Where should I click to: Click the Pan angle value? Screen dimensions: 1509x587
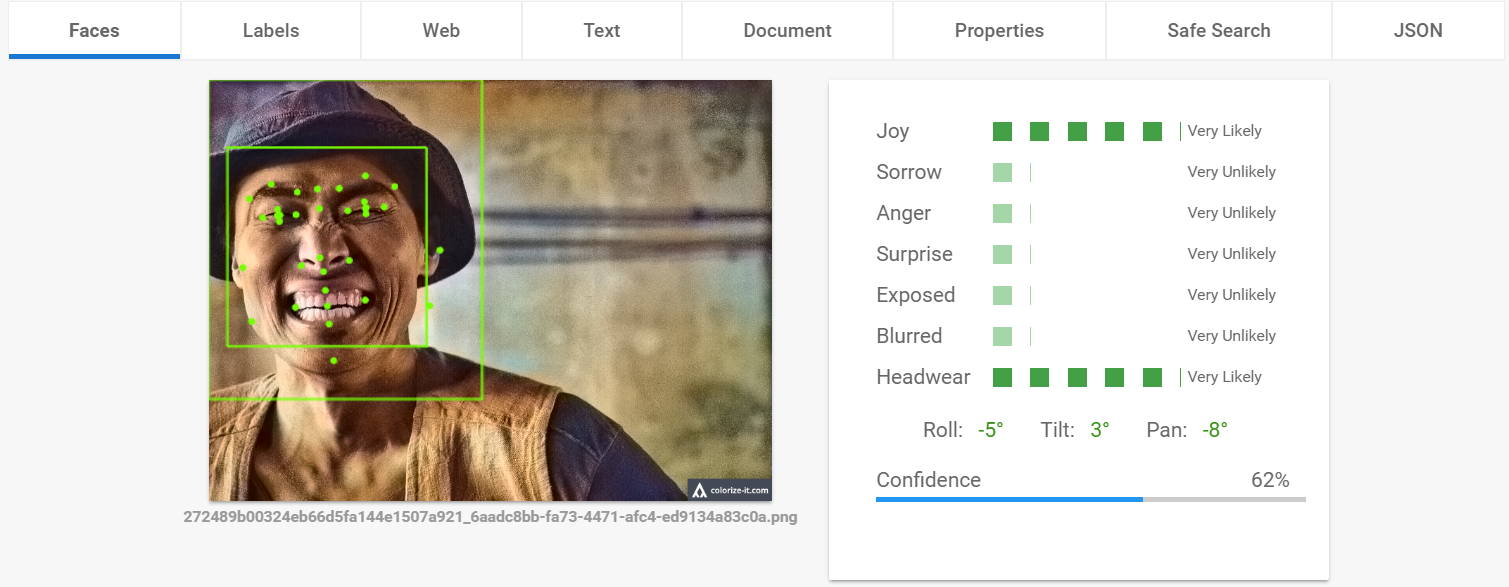[x=1214, y=430]
